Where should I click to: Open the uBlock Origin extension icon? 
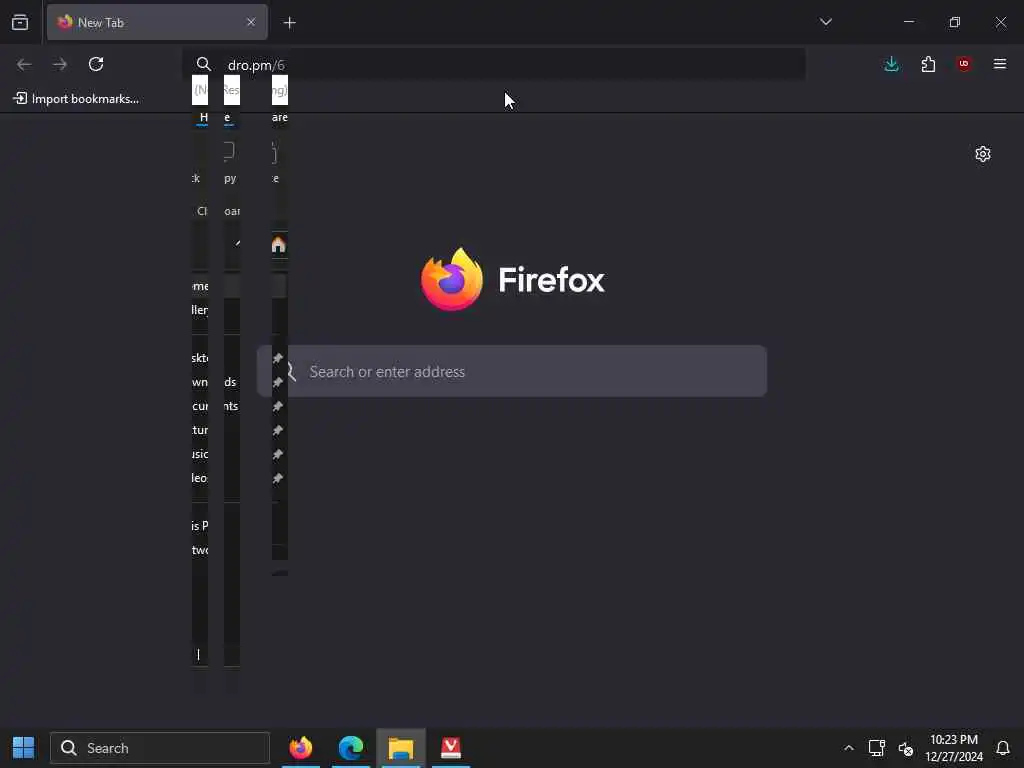pos(964,64)
